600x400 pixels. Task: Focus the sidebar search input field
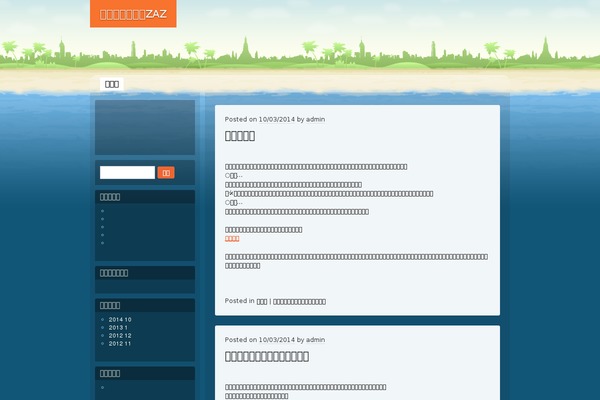pyautogui.click(x=127, y=172)
